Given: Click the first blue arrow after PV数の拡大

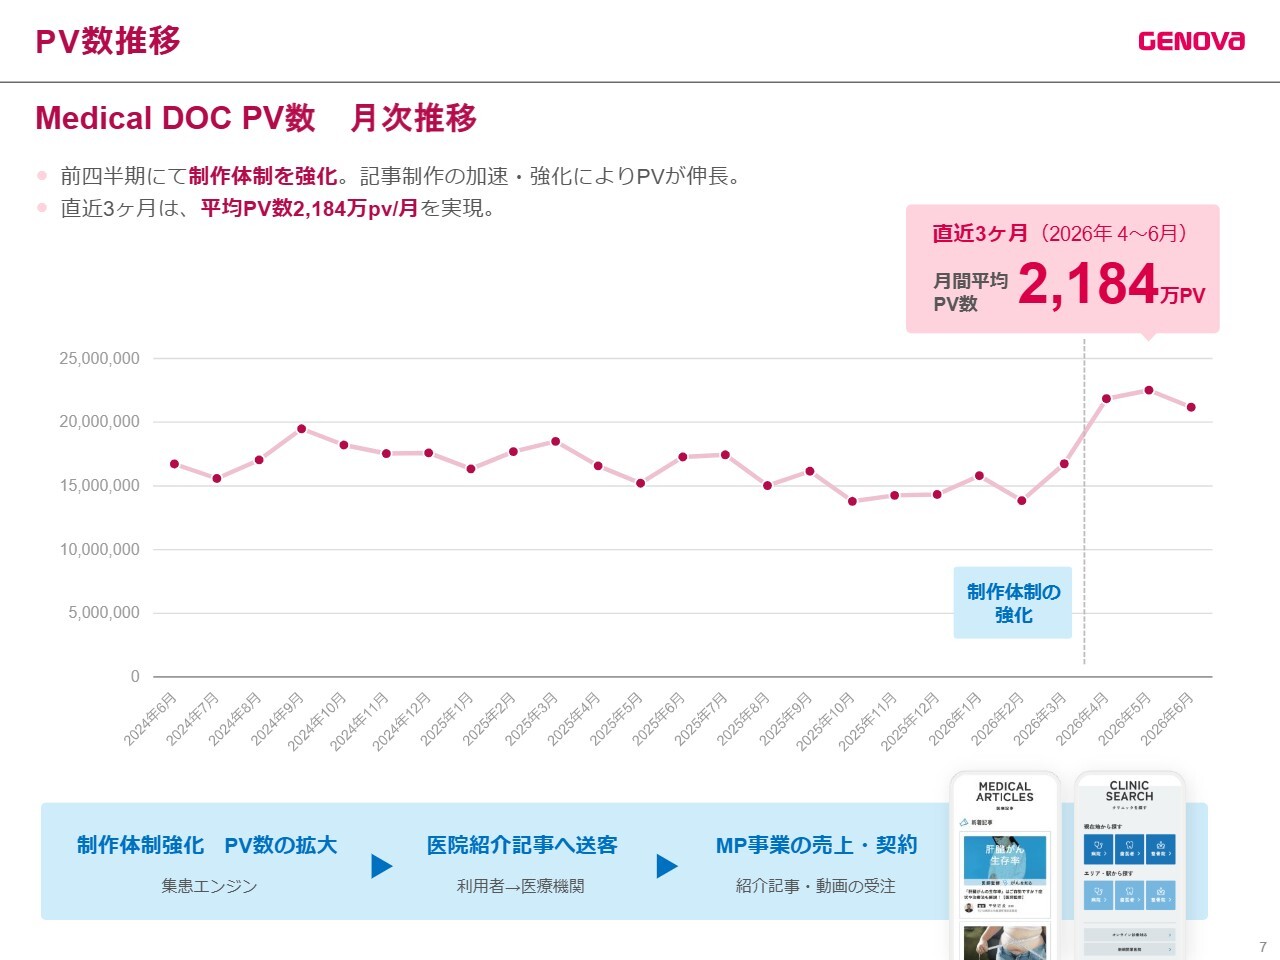Looking at the screenshot, I should 381,866.
